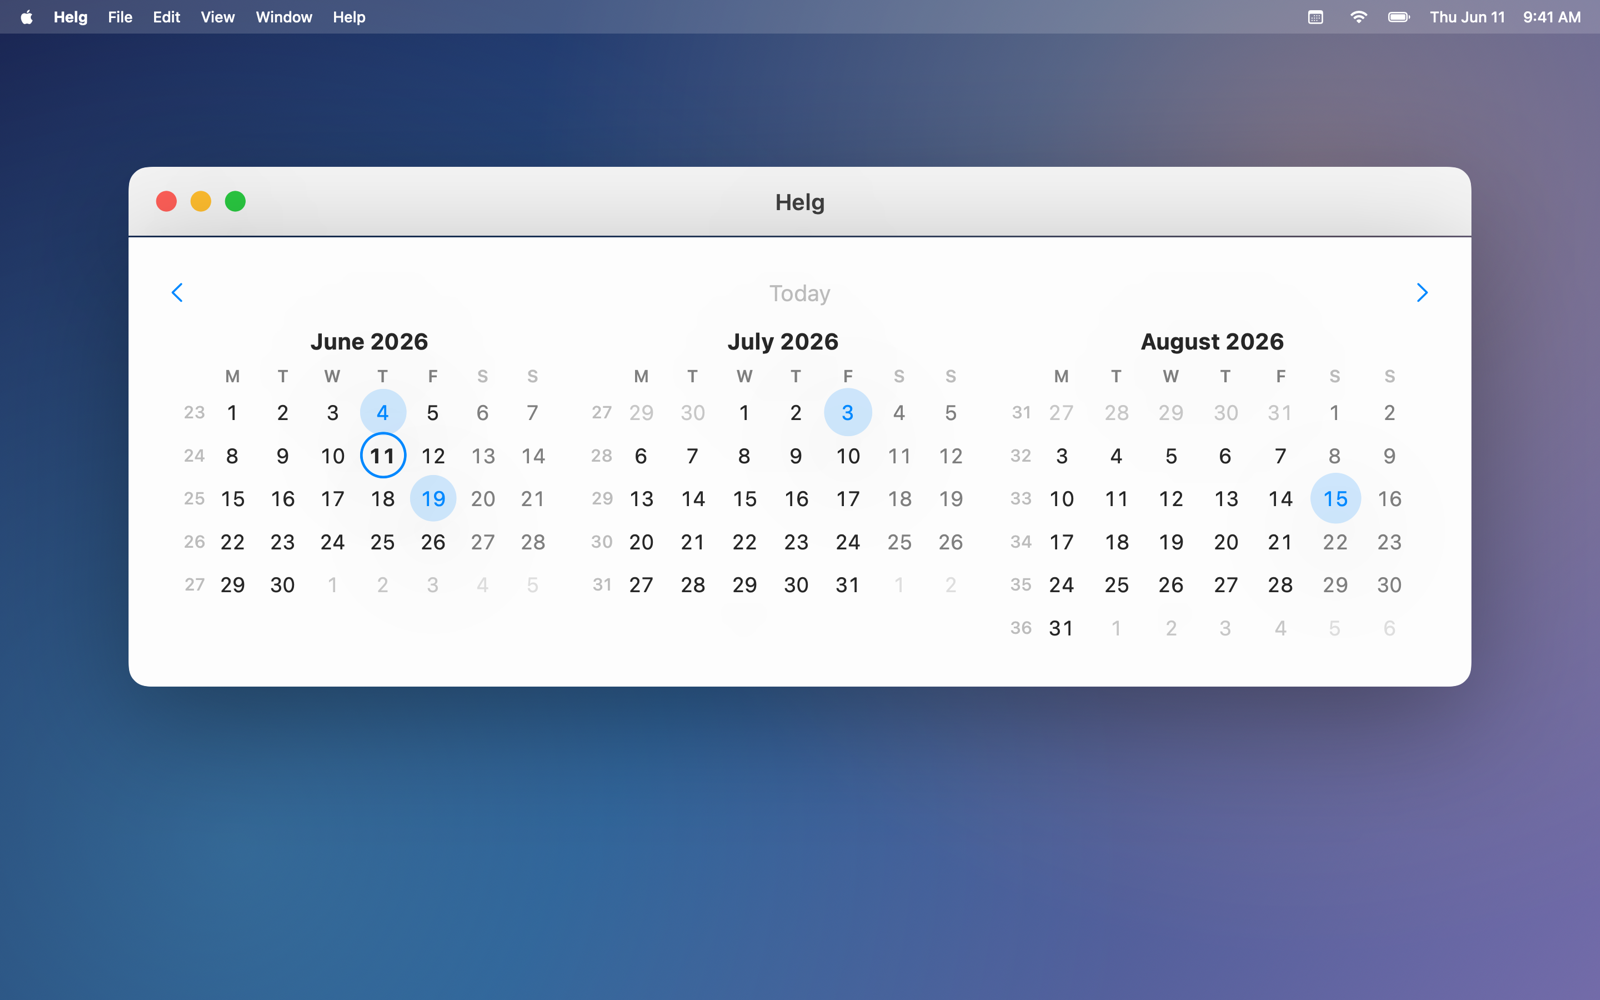1600x1000 pixels.
Task: Open the Help menu
Action: (x=349, y=17)
